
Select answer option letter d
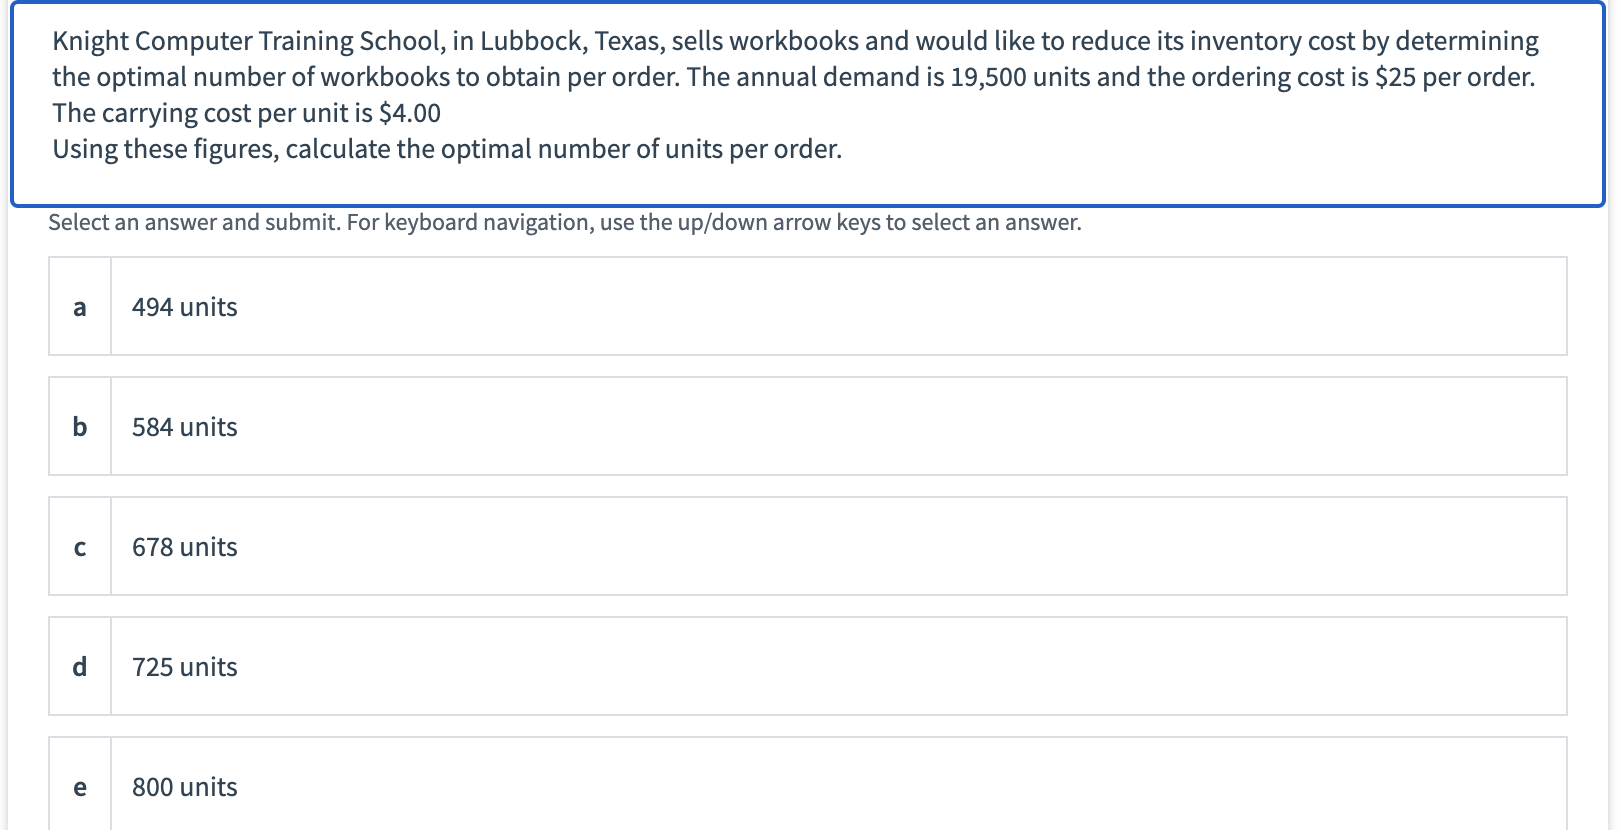click(x=80, y=667)
